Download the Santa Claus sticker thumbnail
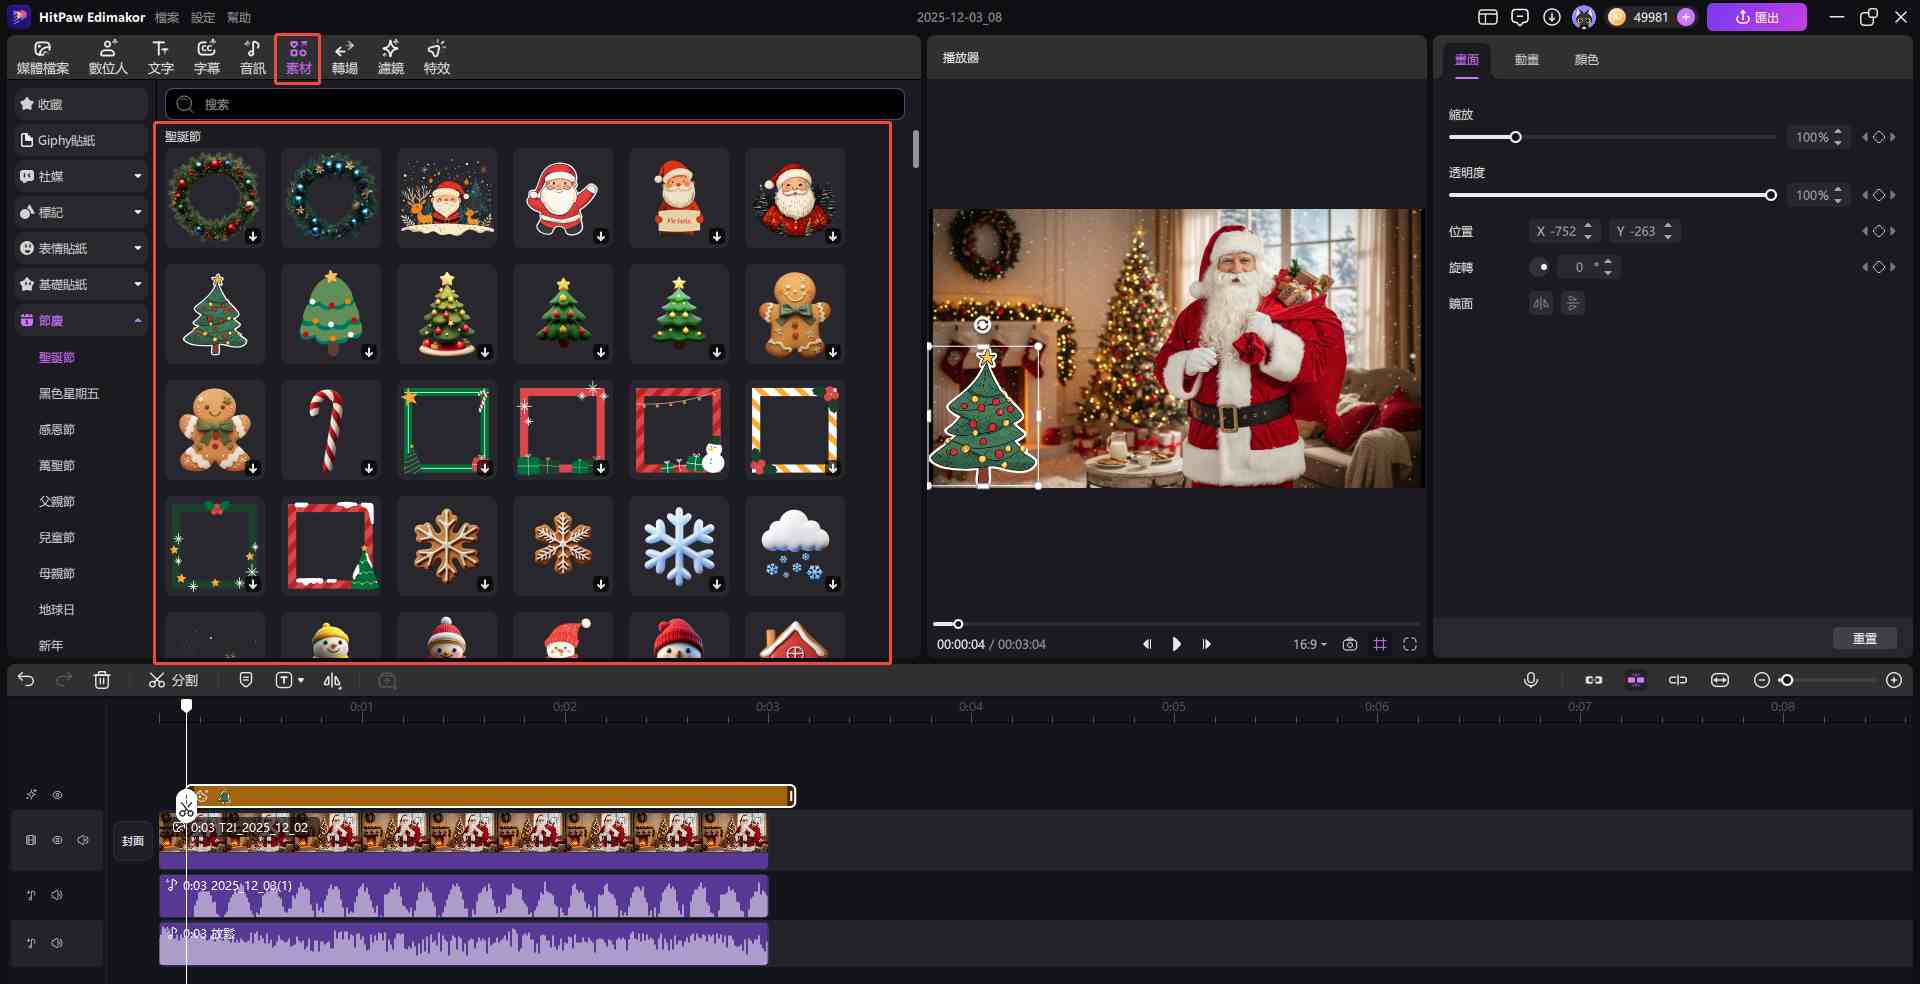The width and height of the screenshot is (1920, 984). click(601, 238)
